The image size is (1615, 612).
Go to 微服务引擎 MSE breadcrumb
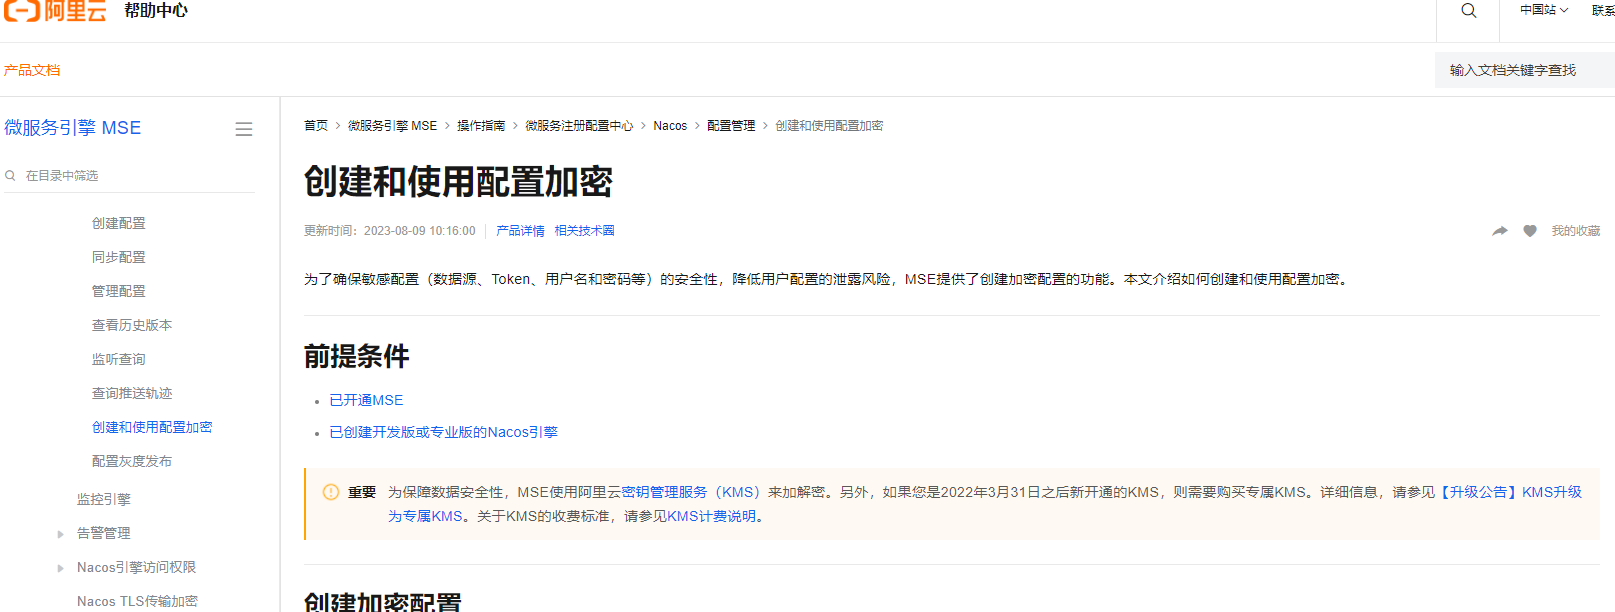pos(392,126)
